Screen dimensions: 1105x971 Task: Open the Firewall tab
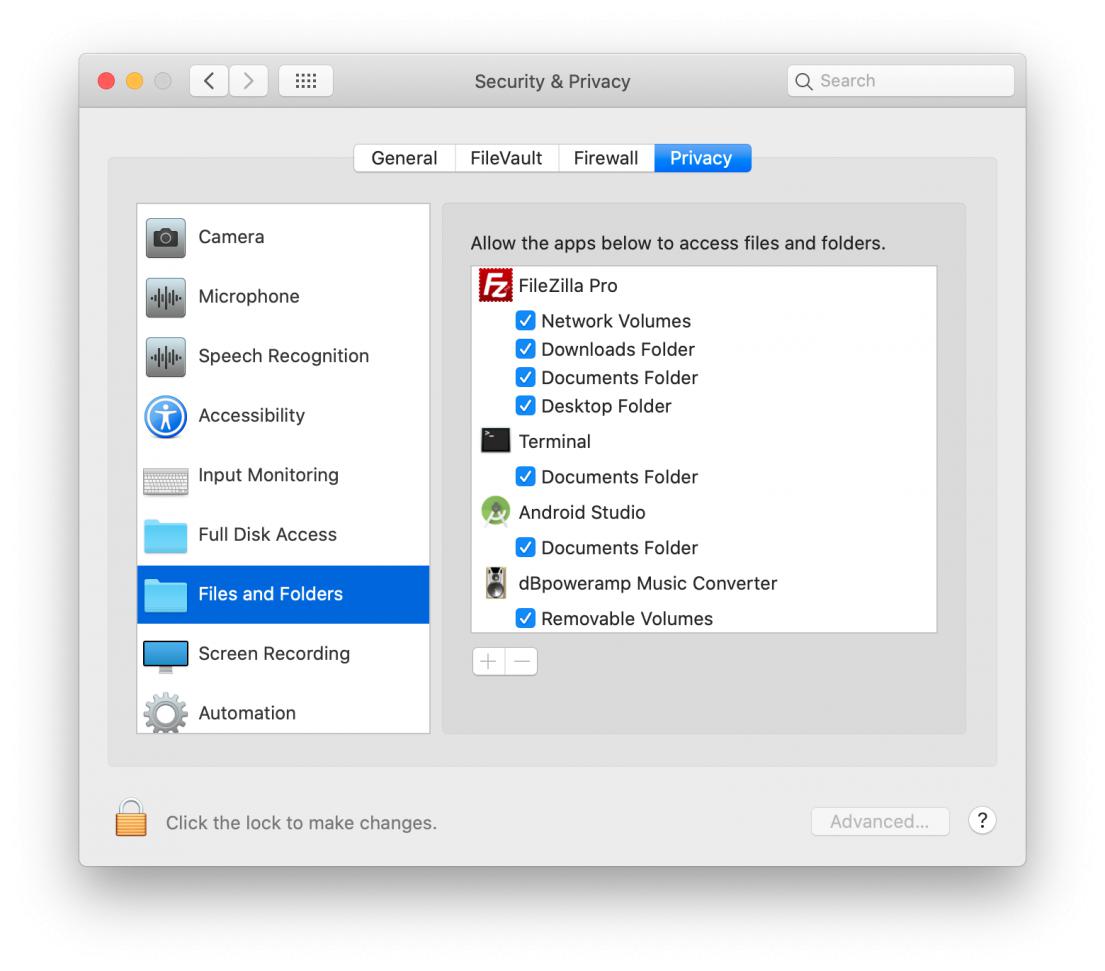point(605,158)
